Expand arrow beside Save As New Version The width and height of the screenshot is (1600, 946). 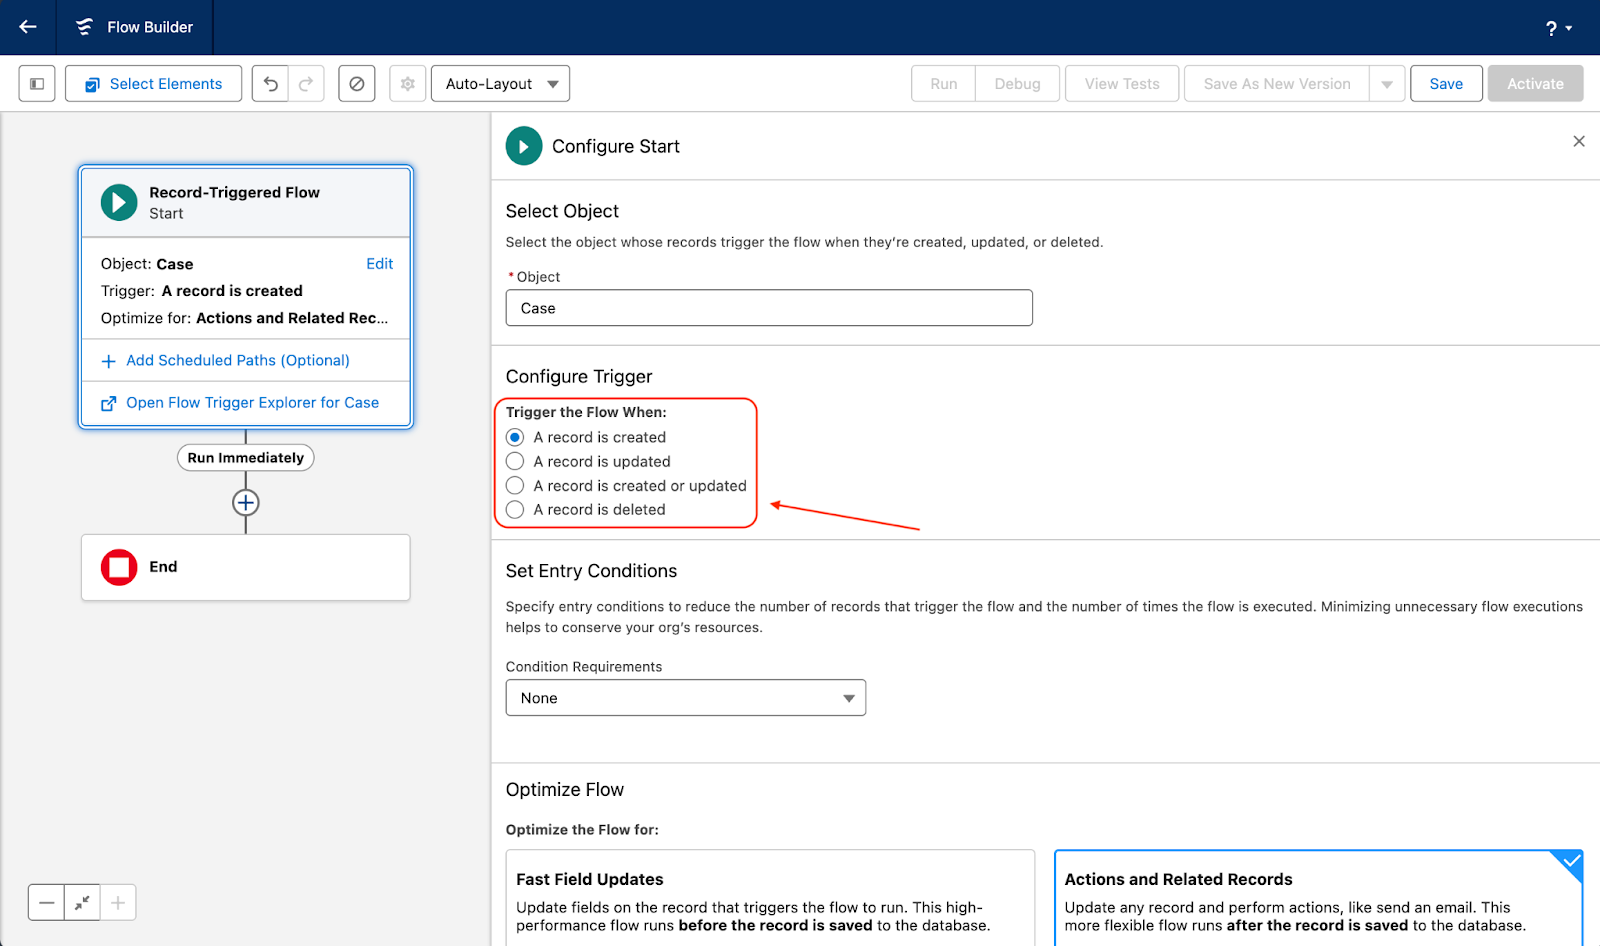coord(1387,84)
